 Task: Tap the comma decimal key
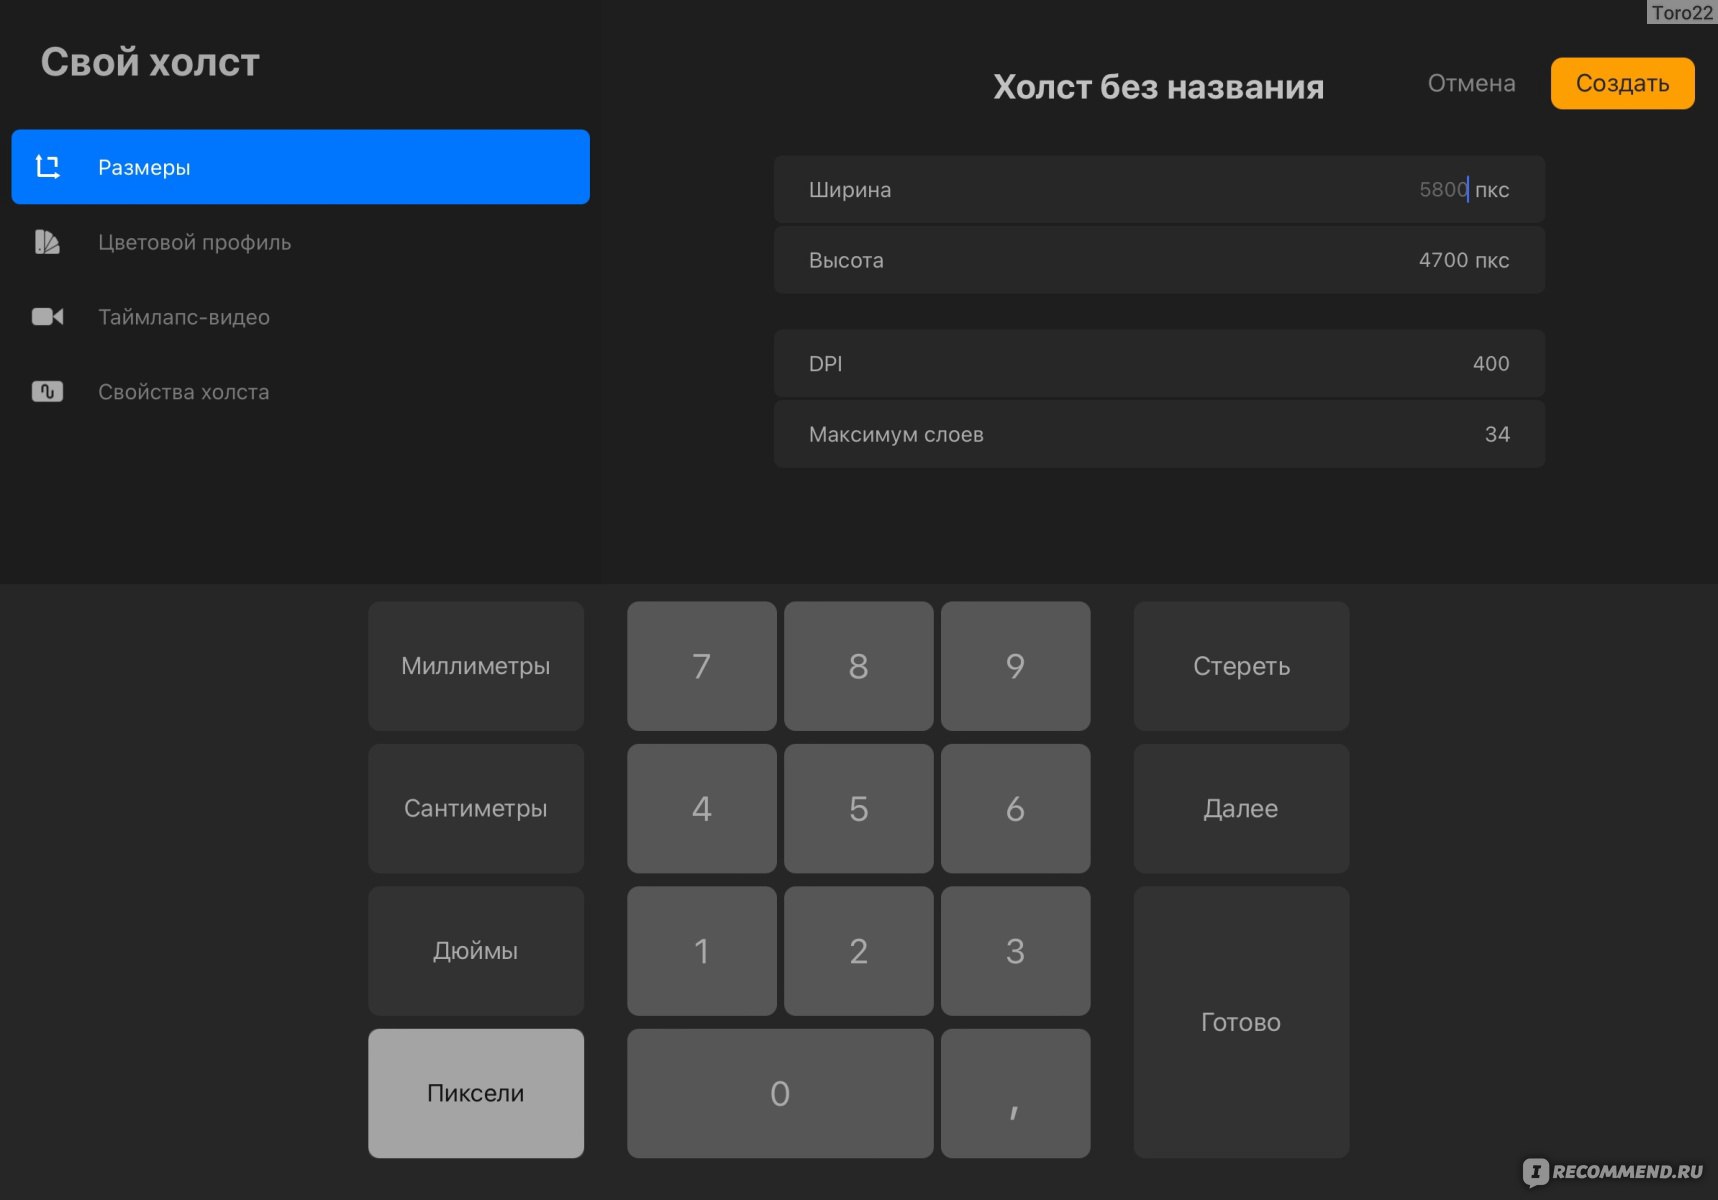(1016, 1093)
